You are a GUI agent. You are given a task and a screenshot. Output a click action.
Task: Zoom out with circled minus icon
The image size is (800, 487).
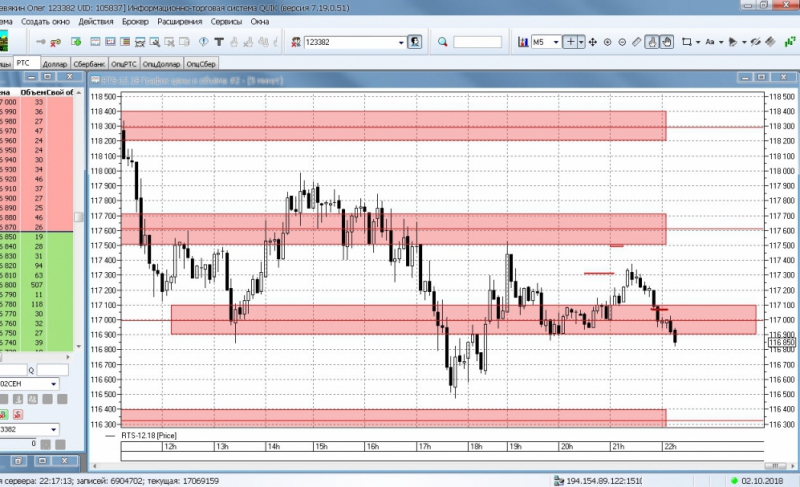pyautogui.click(x=622, y=42)
